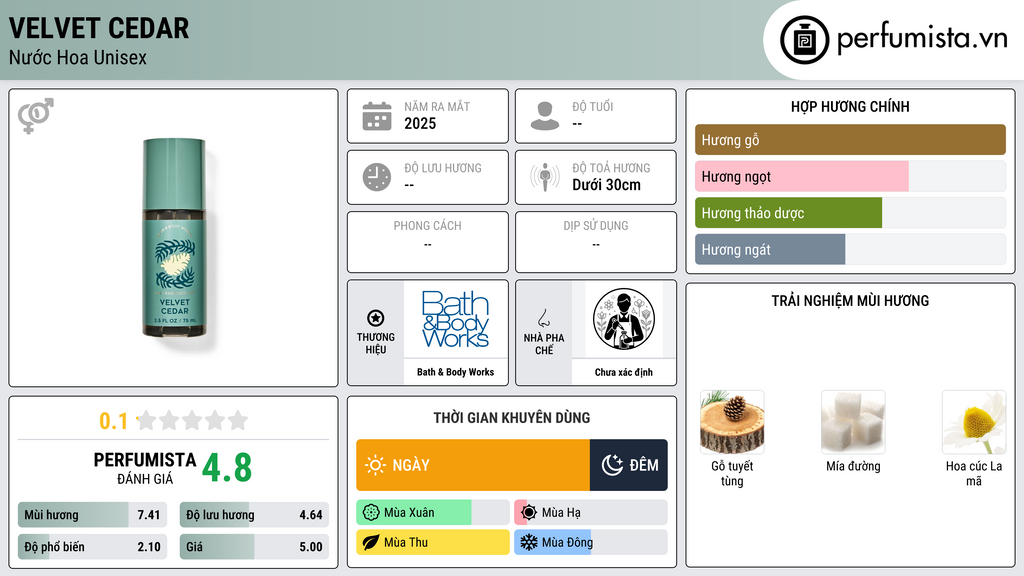This screenshot has height=576, width=1024.
Task: Click the star badge icon above Thương hiệu
Action: [x=376, y=318]
